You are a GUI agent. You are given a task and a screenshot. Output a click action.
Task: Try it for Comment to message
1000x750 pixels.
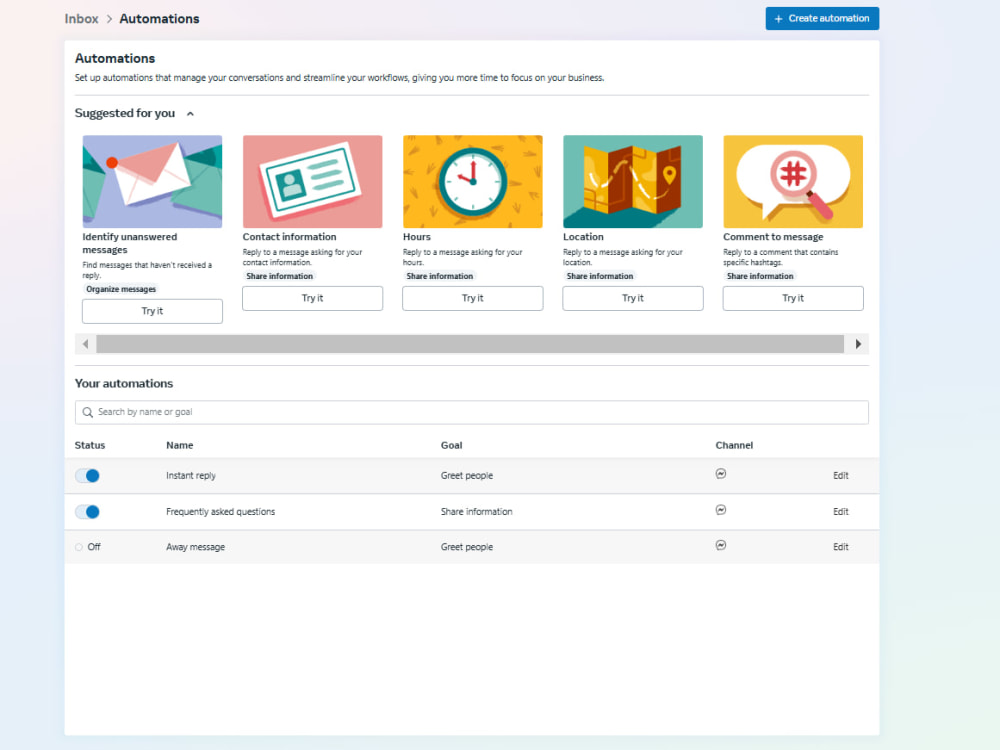793,298
